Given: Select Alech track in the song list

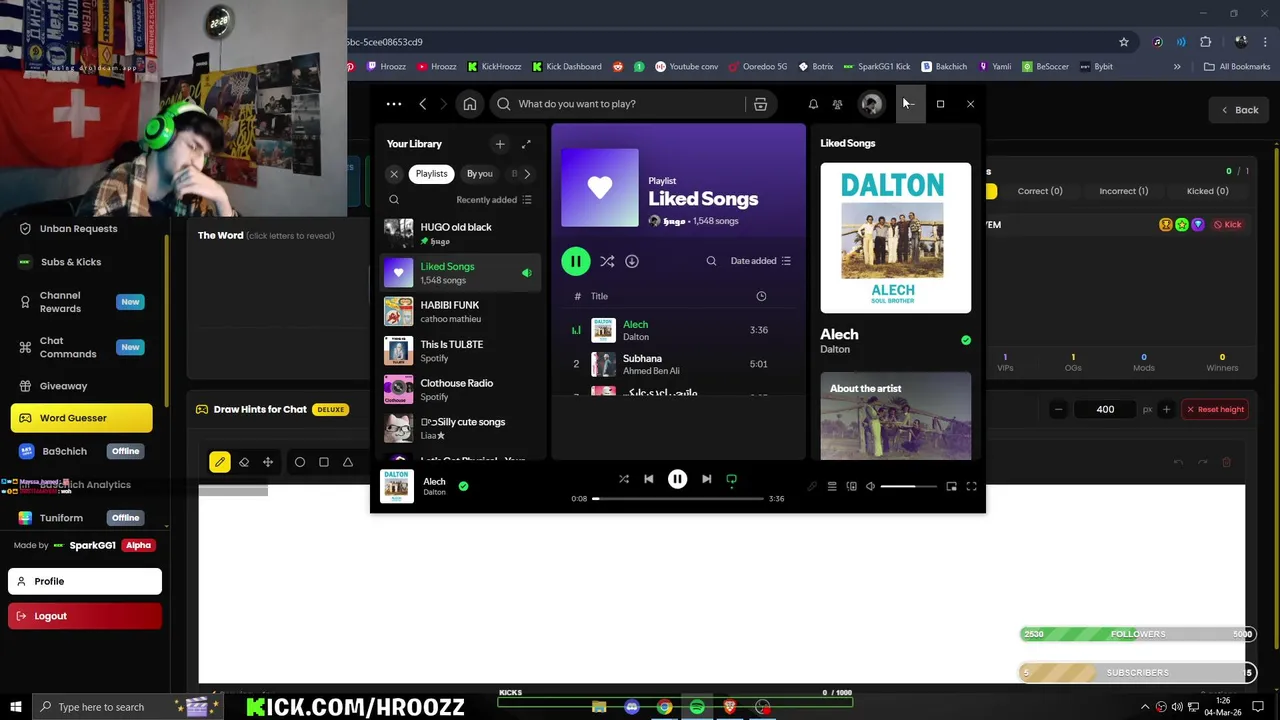Looking at the screenshot, I should (x=678, y=330).
